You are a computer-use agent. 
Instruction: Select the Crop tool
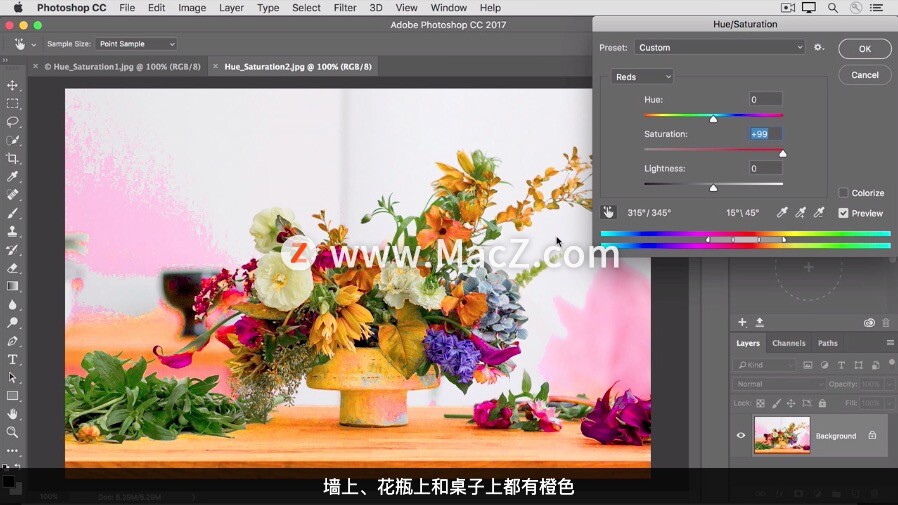pyautogui.click(x=12, y=159)
